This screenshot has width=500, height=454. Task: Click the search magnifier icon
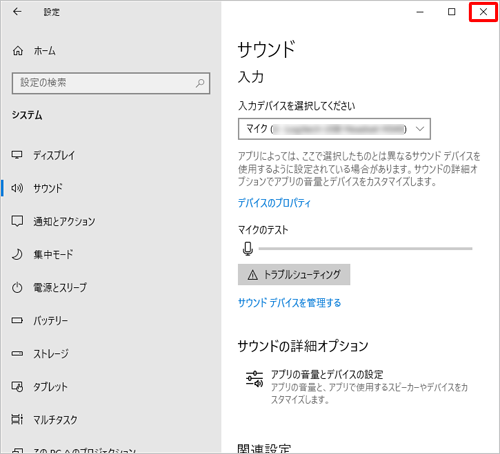coord(200,83)
